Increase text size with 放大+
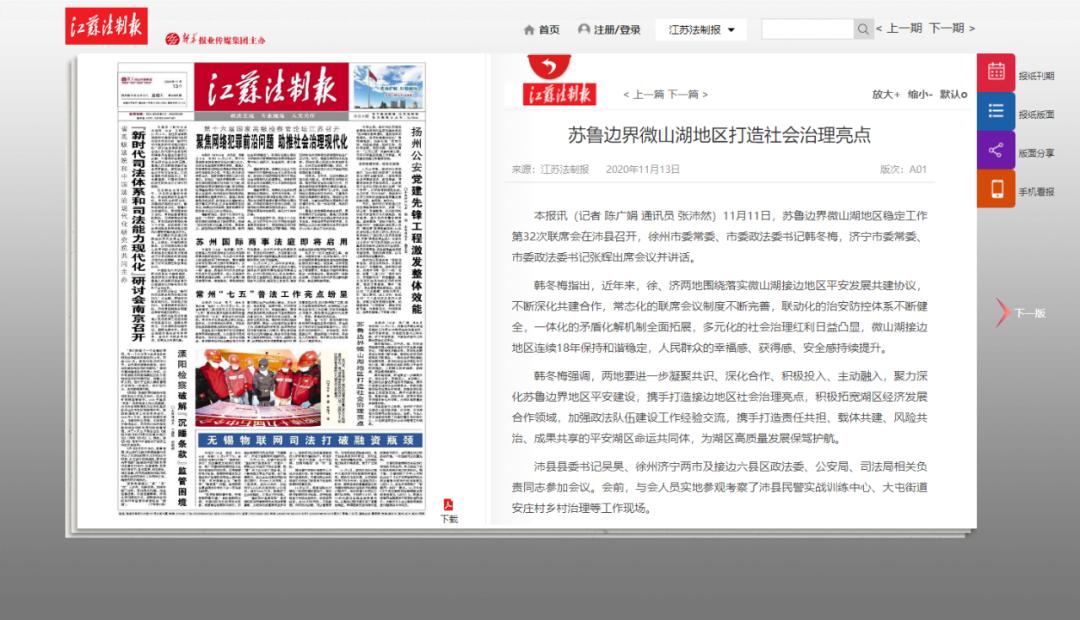 885,94
